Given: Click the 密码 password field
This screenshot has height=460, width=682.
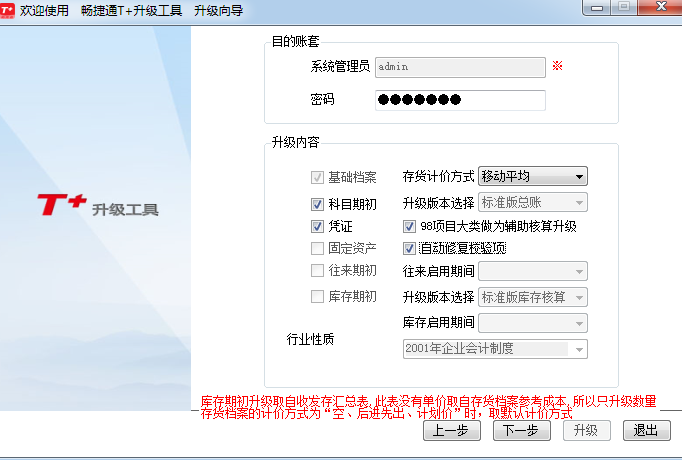Looking at the screenshot, I should pyautogui.click(x=460, y=100).
